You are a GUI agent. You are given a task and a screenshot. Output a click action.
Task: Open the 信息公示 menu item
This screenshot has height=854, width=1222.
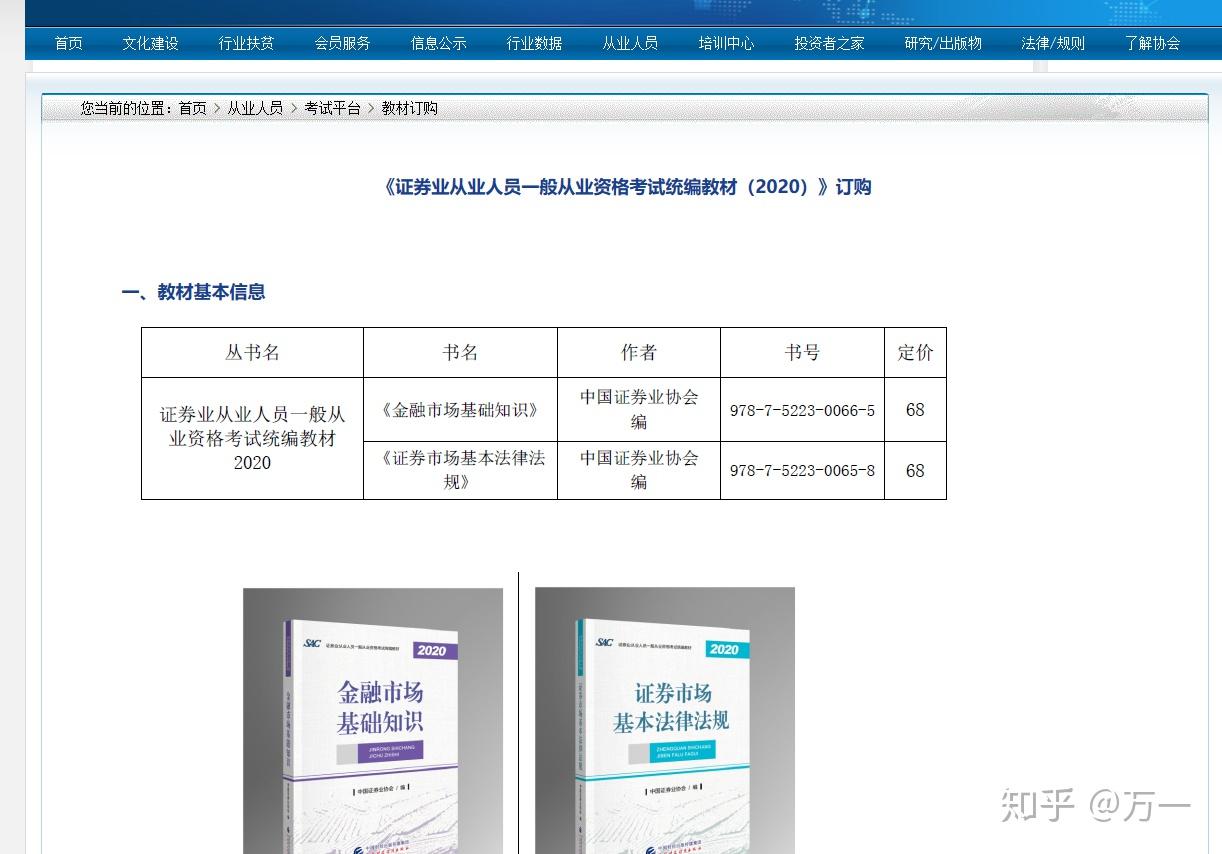pyautogui.click(x=438, y=43)
